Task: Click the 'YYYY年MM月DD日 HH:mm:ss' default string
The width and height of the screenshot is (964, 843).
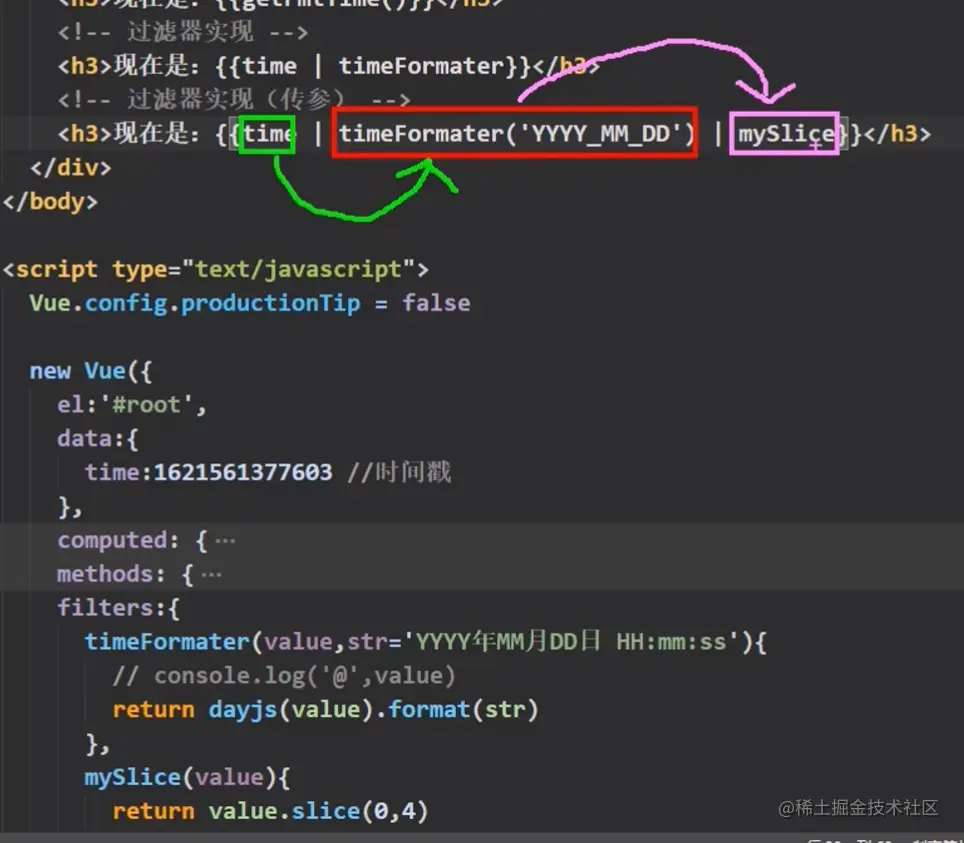Action: point(572,642)
